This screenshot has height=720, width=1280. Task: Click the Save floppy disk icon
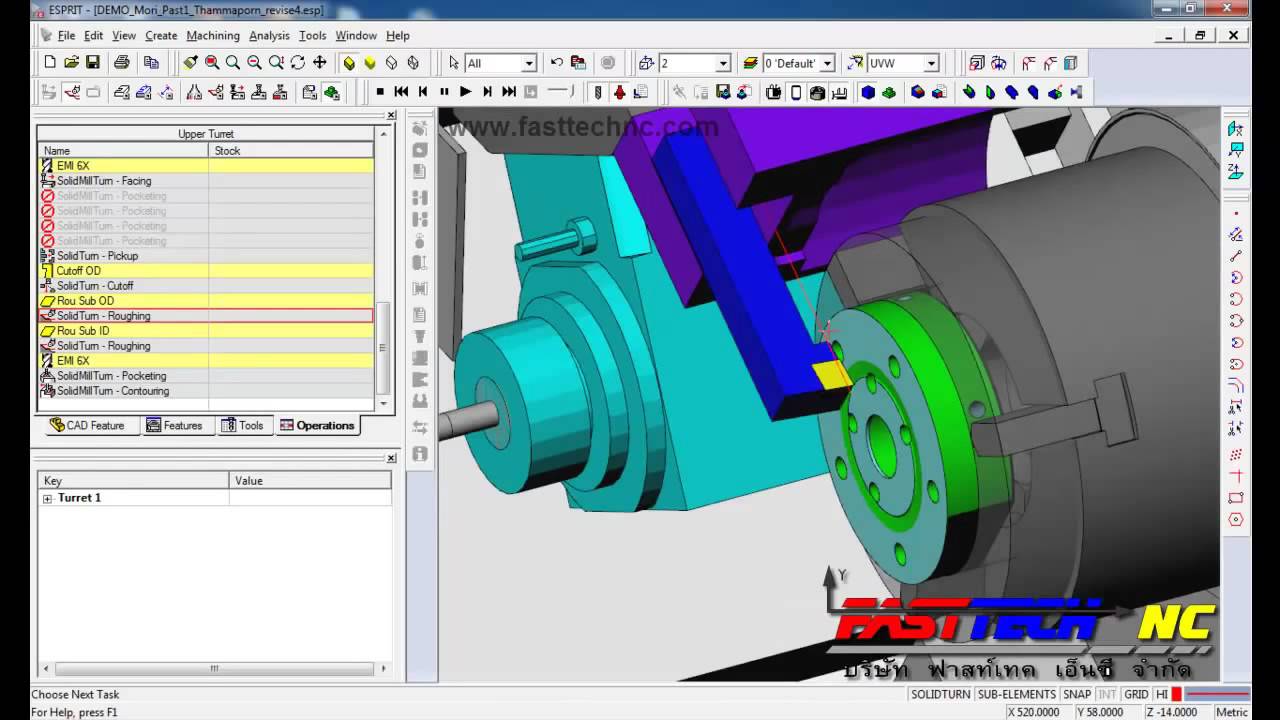[92, 62]
